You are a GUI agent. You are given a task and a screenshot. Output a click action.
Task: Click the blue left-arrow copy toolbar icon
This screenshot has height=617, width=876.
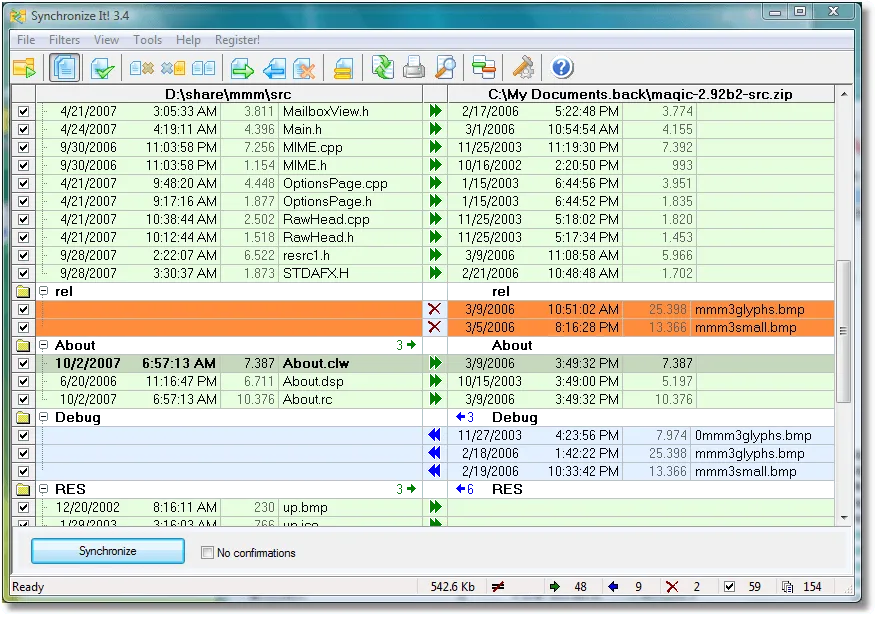pyautogui.click(x=274, y=68)
